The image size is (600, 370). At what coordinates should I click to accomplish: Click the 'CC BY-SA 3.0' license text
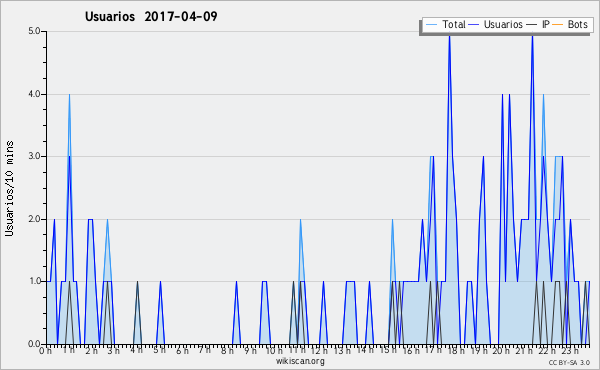point(569,362)
